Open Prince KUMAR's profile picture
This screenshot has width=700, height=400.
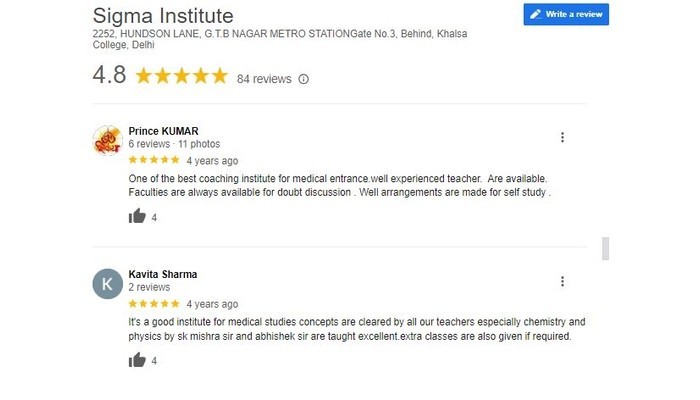point(108,140)
